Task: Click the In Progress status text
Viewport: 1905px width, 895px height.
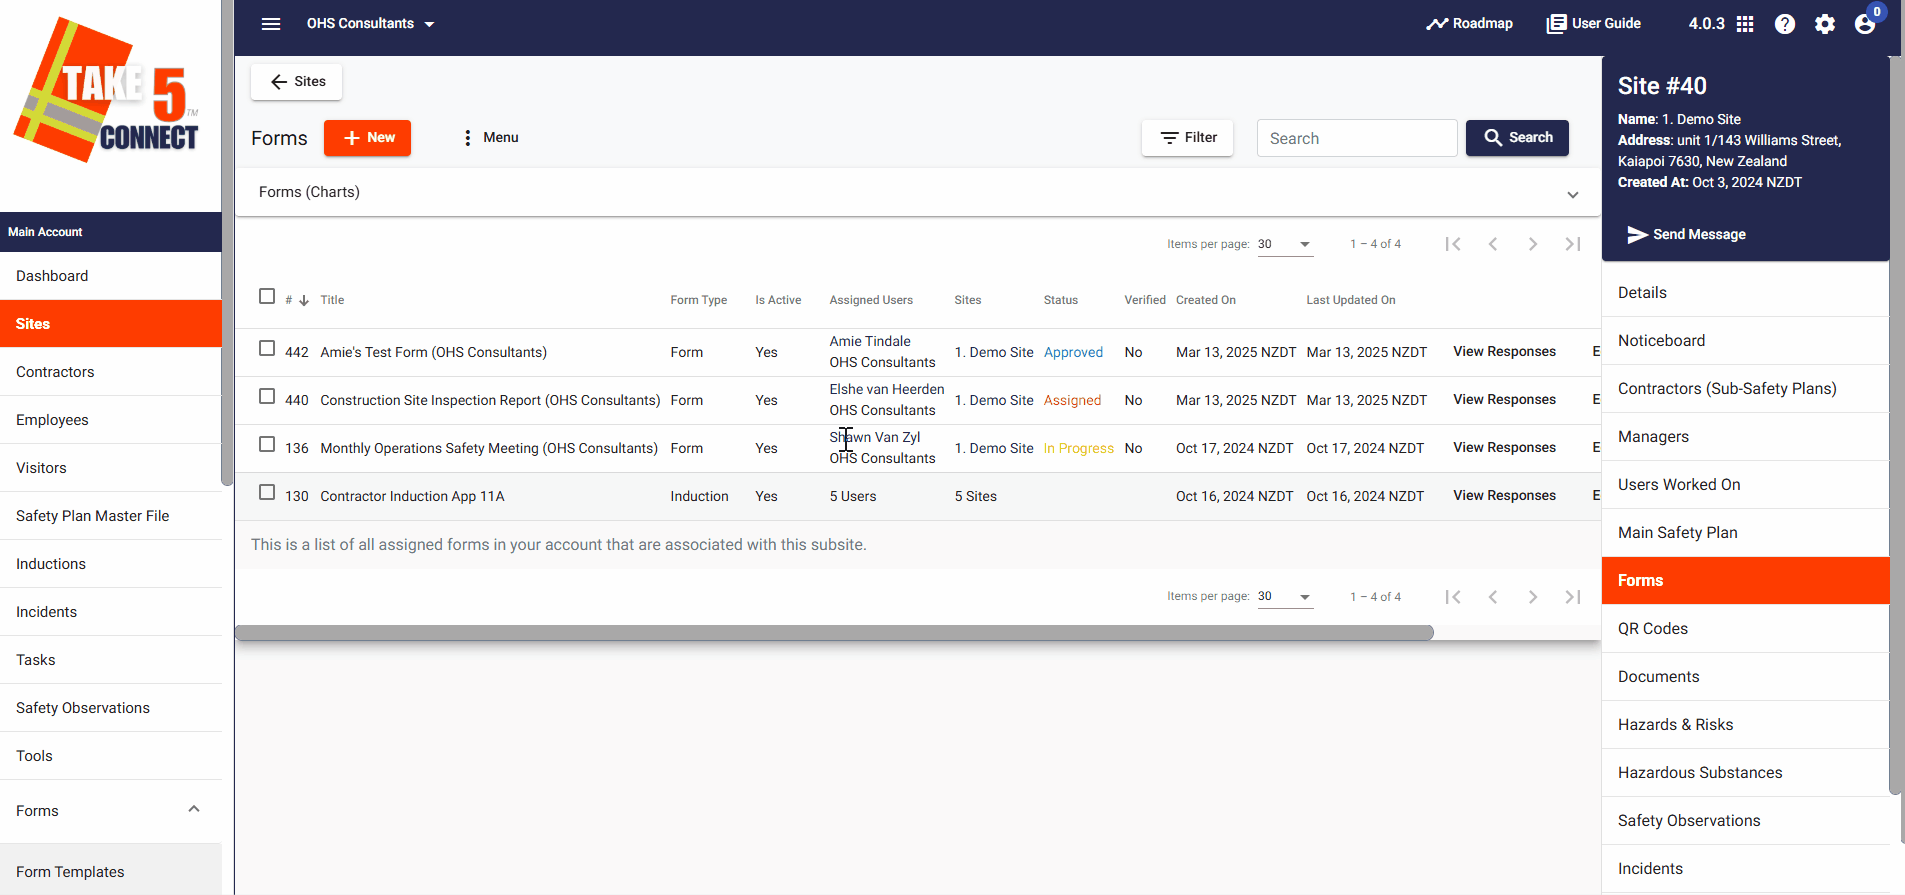Action: coord(1078,448)
